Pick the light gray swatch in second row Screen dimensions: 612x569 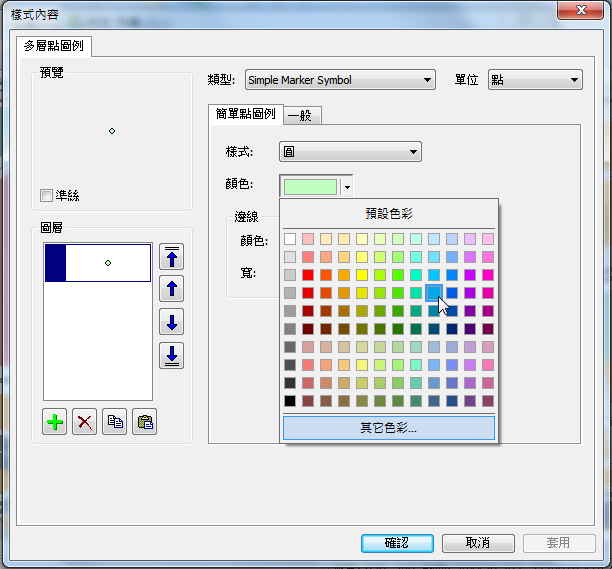coord(290,257)
